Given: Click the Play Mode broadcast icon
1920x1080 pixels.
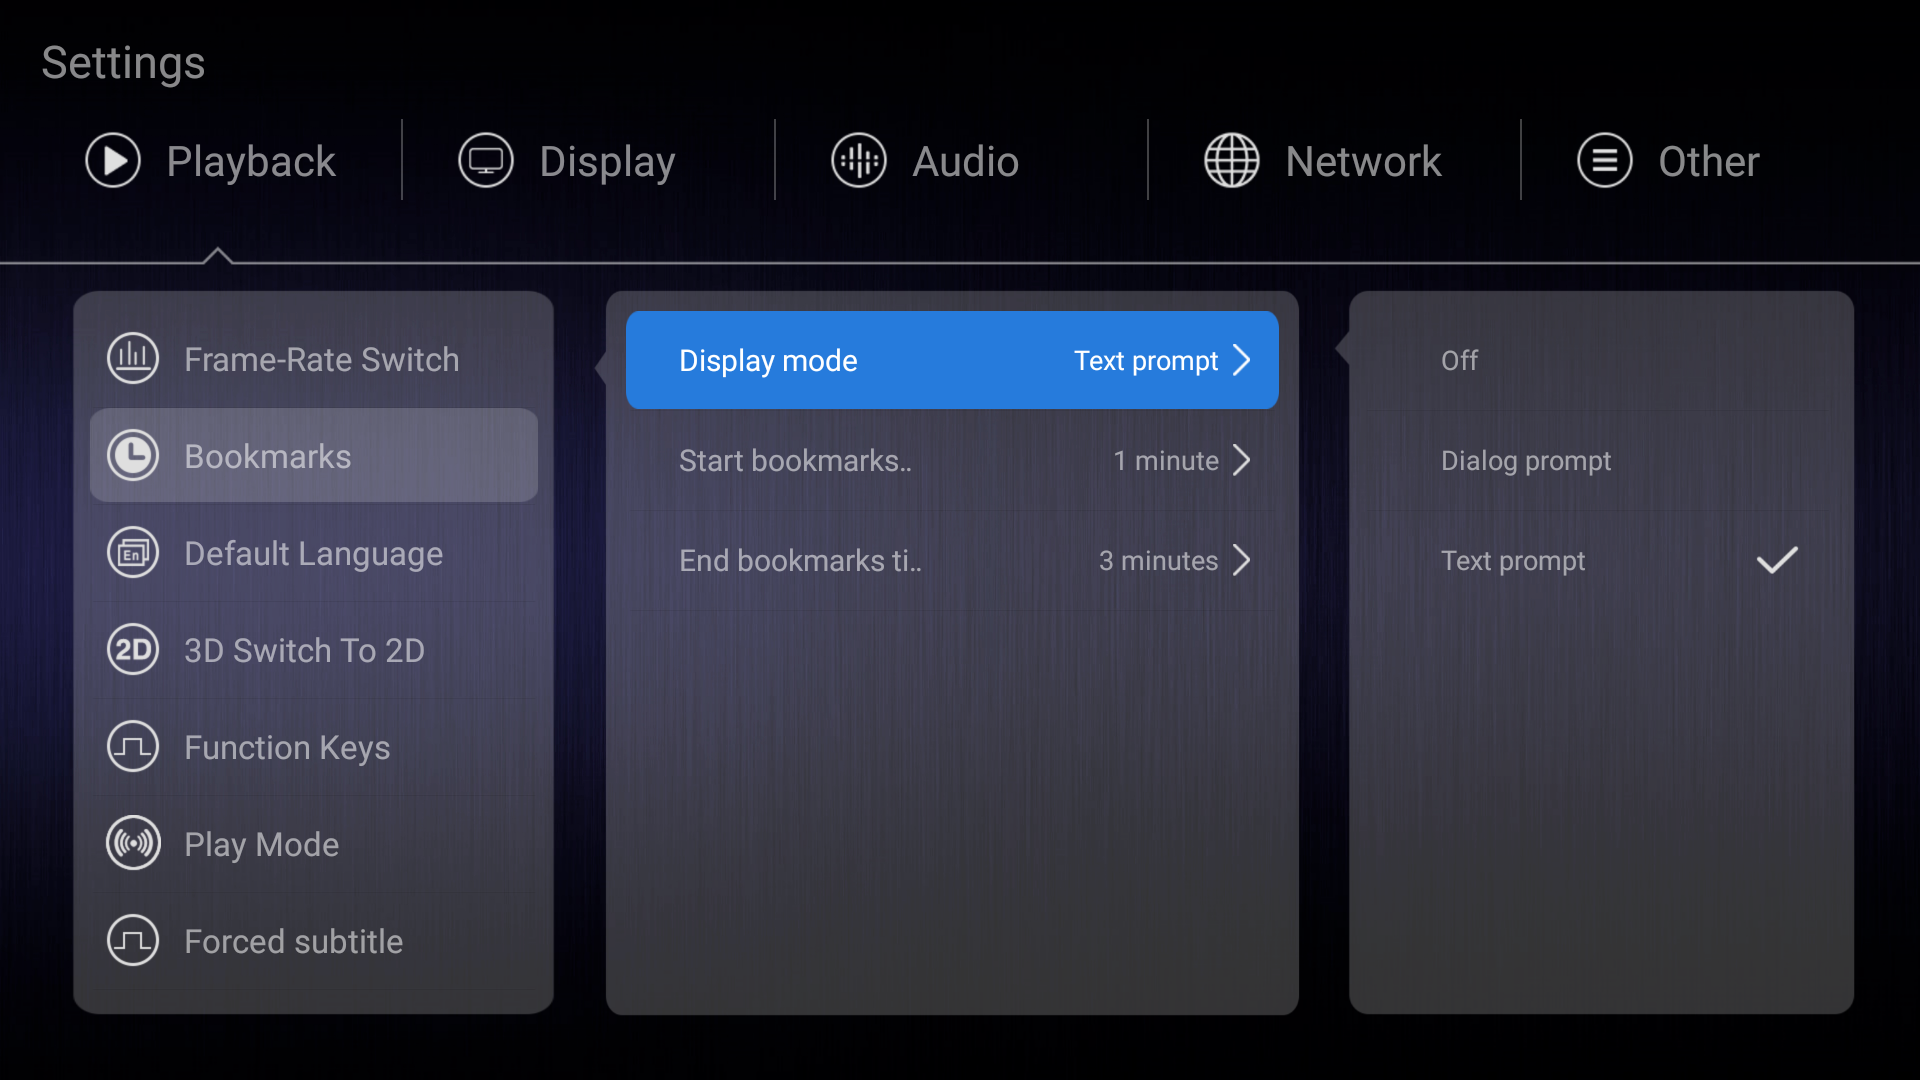Looking at the screenshot, I should (x=133, y=844).
